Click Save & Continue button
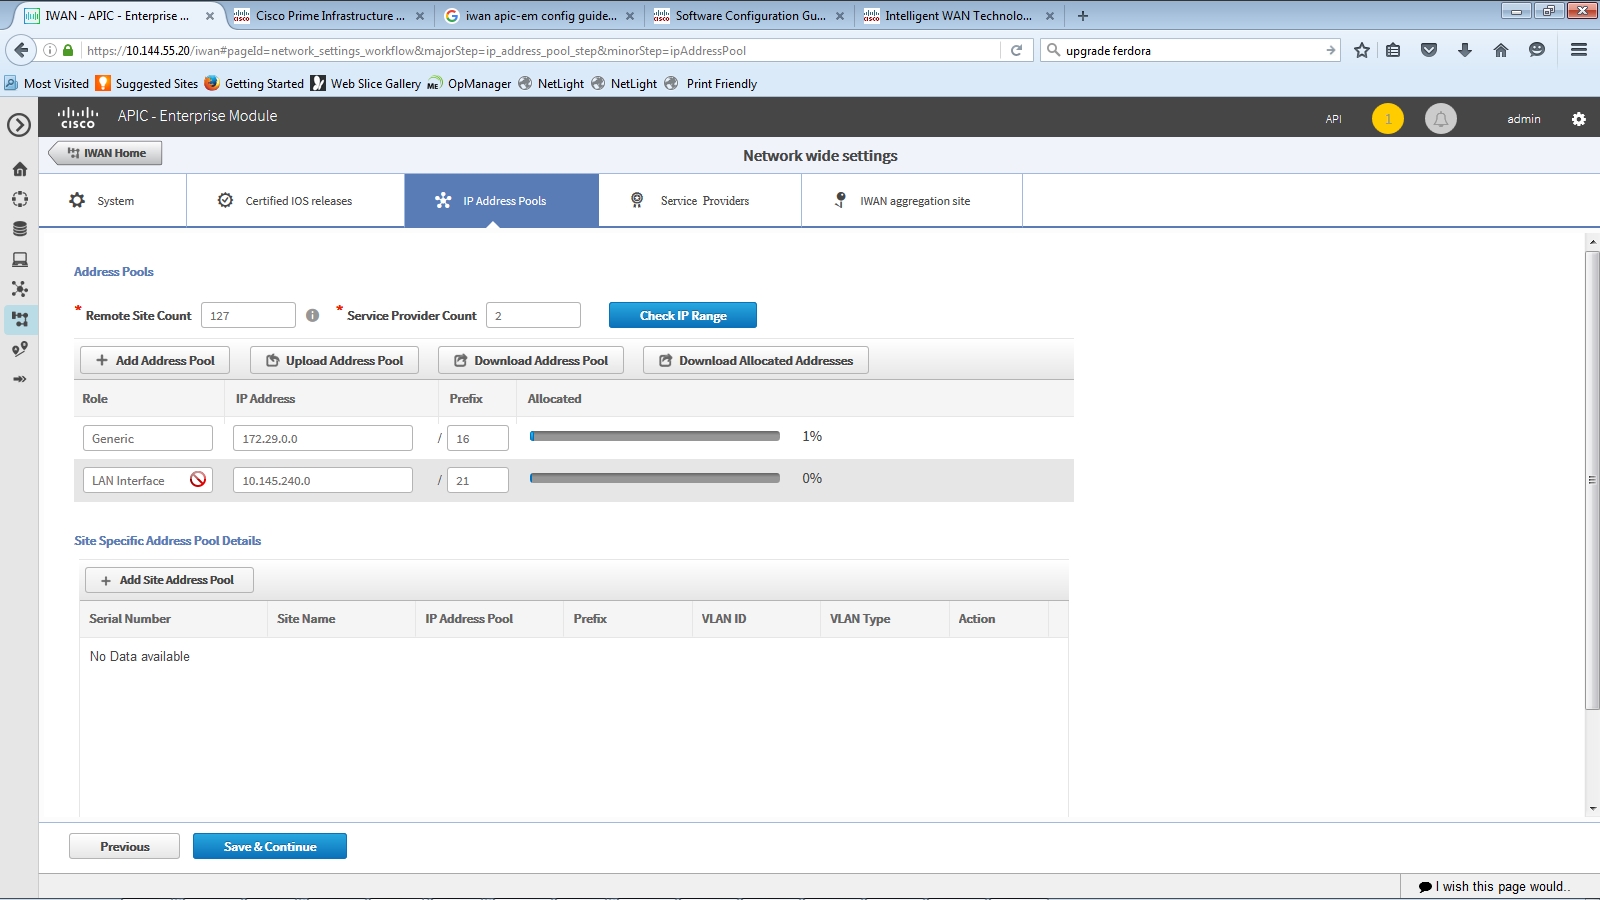 click(270, 846)
